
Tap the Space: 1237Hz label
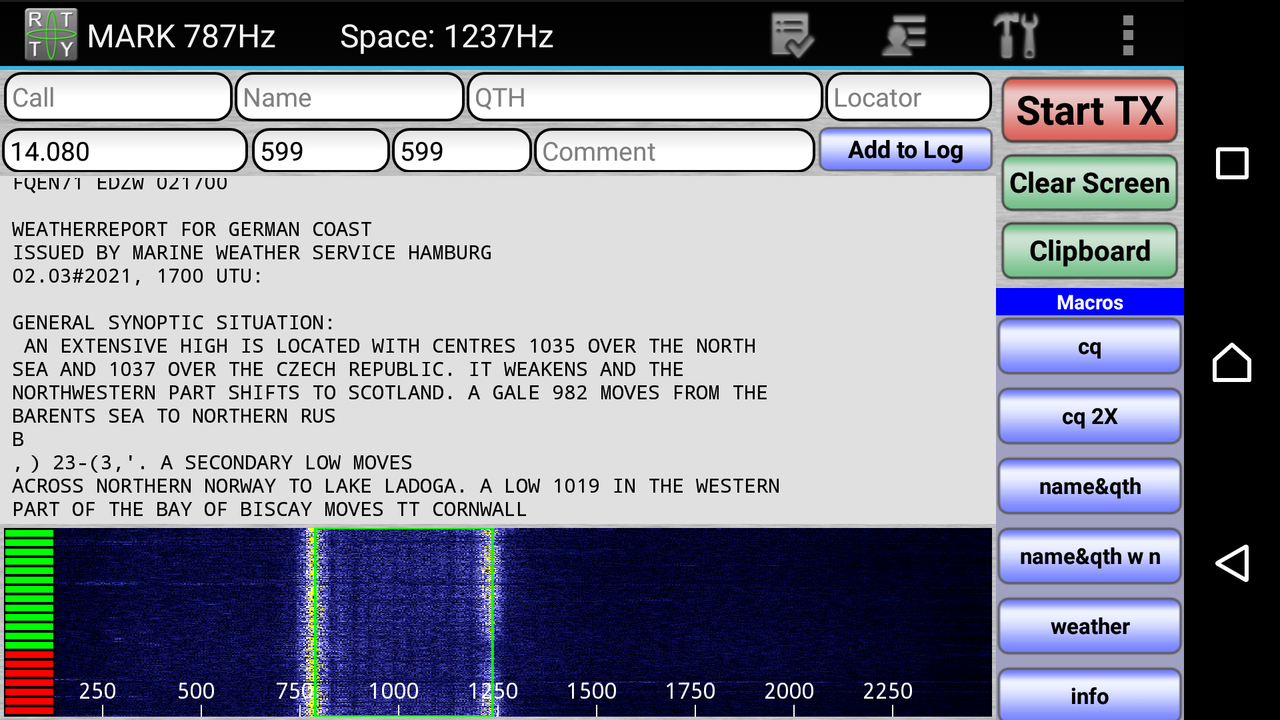[x=446, y=37]
